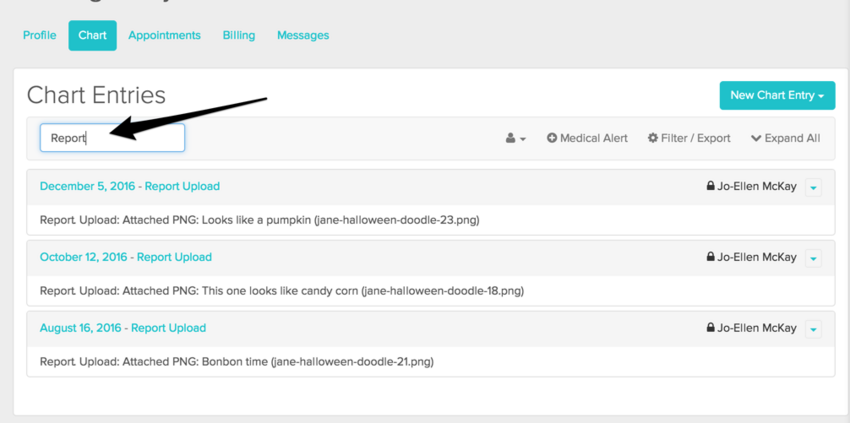
Task: Open dropdown arrow for October 12 entry
Action: click(813, 258)
